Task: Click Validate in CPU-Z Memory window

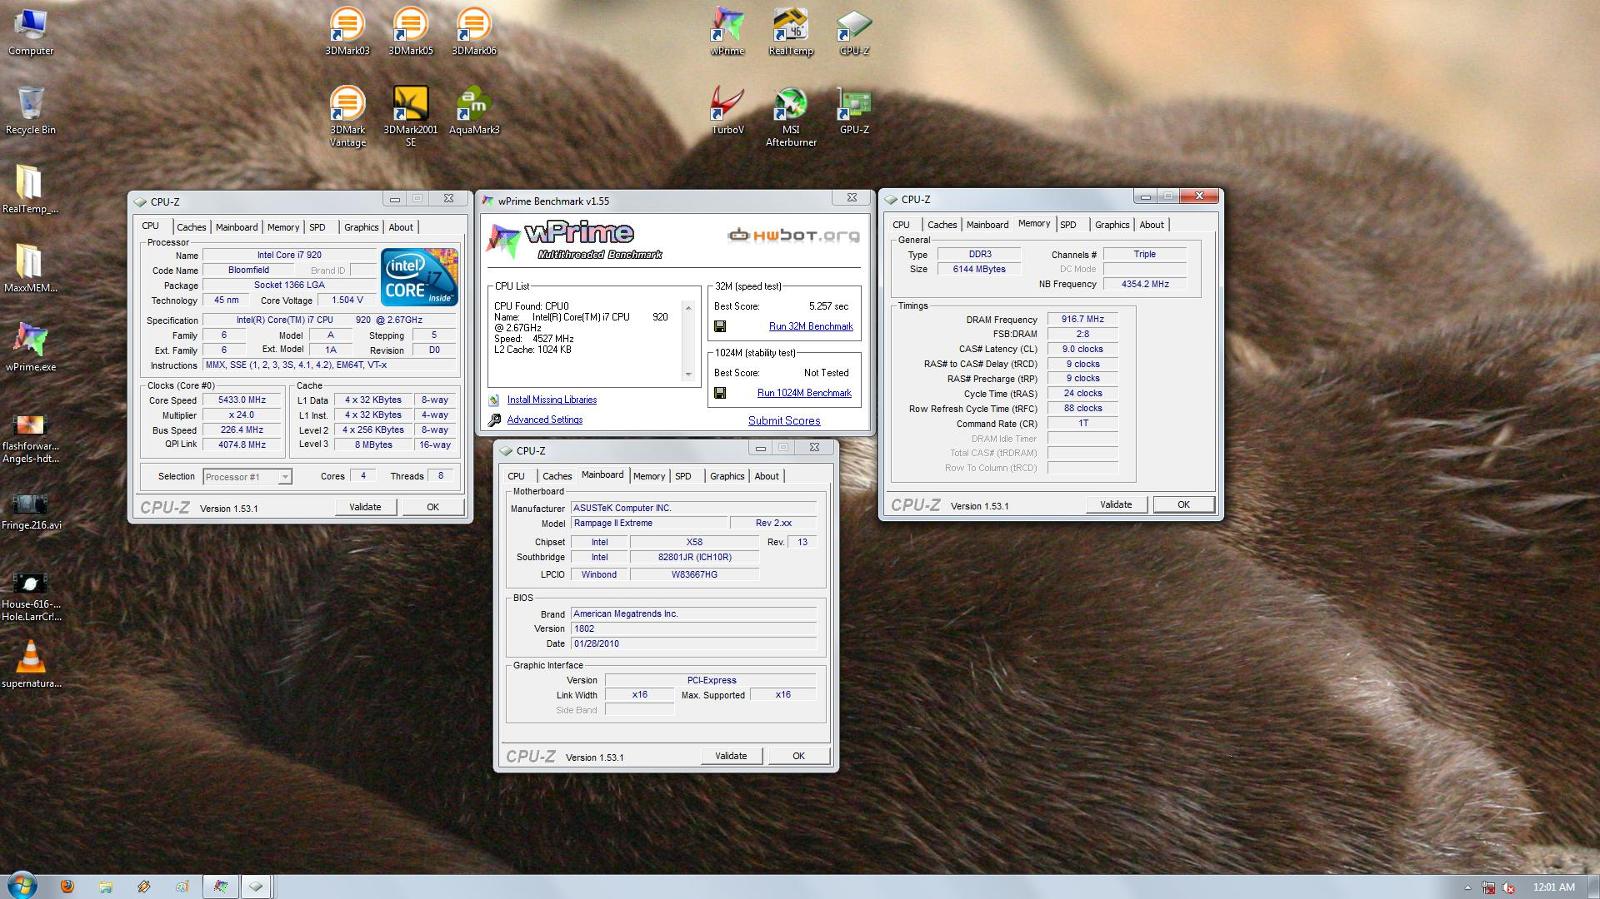Action: (x=1116, y=505)
